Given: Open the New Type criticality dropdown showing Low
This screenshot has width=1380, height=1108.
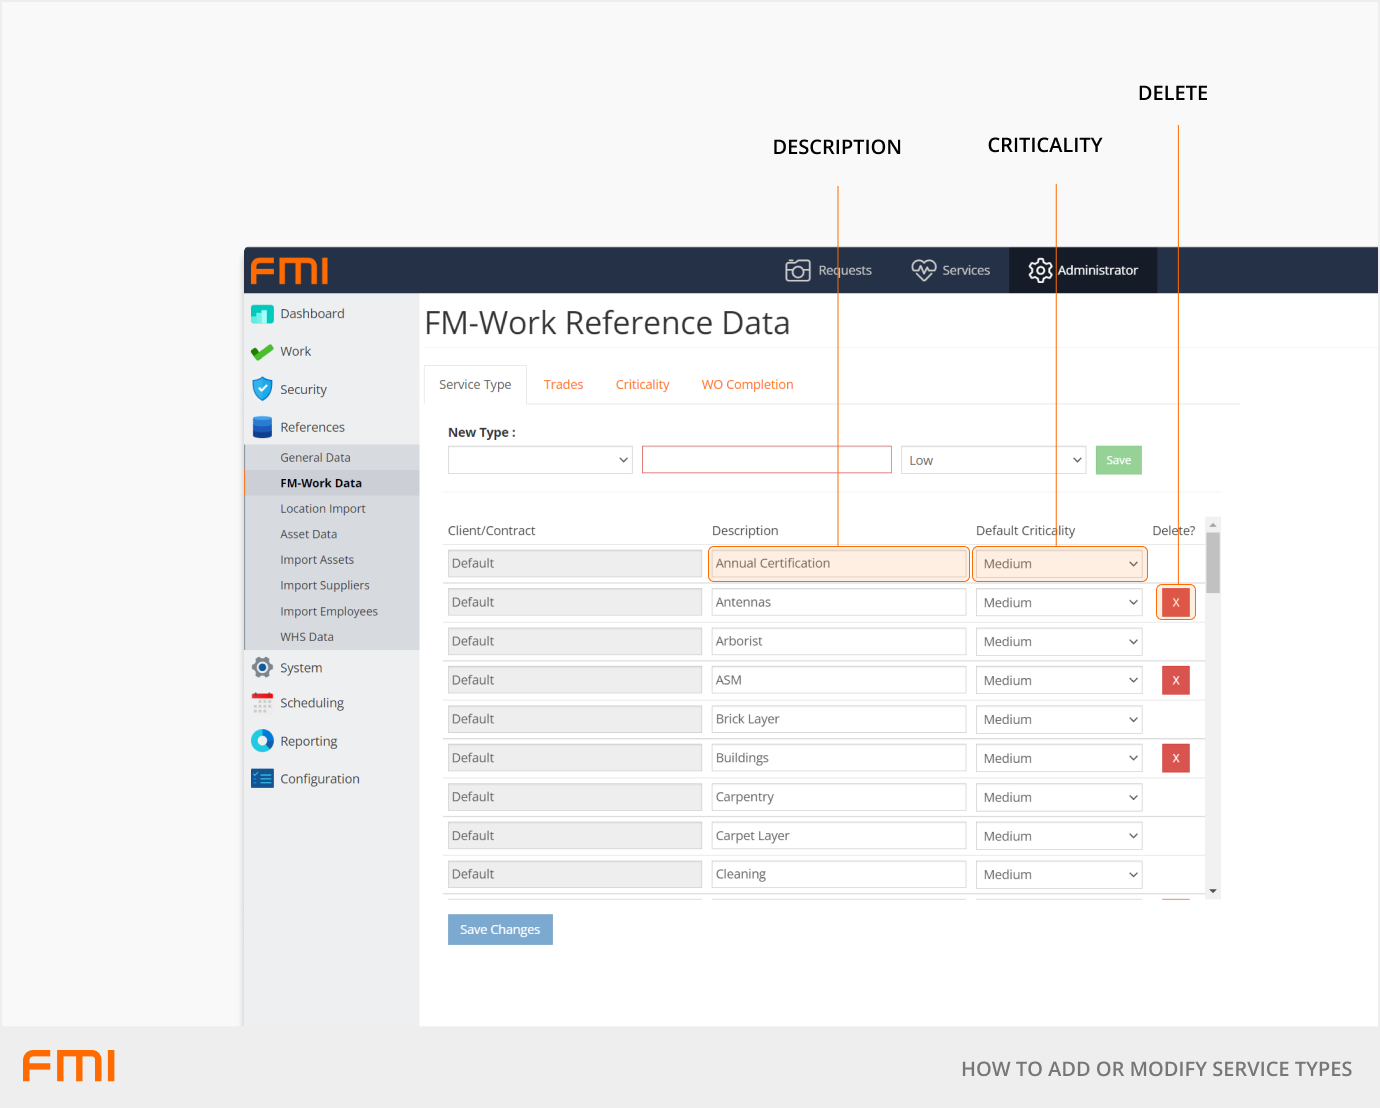Looking at the screenshot, I should pos(993,460).
